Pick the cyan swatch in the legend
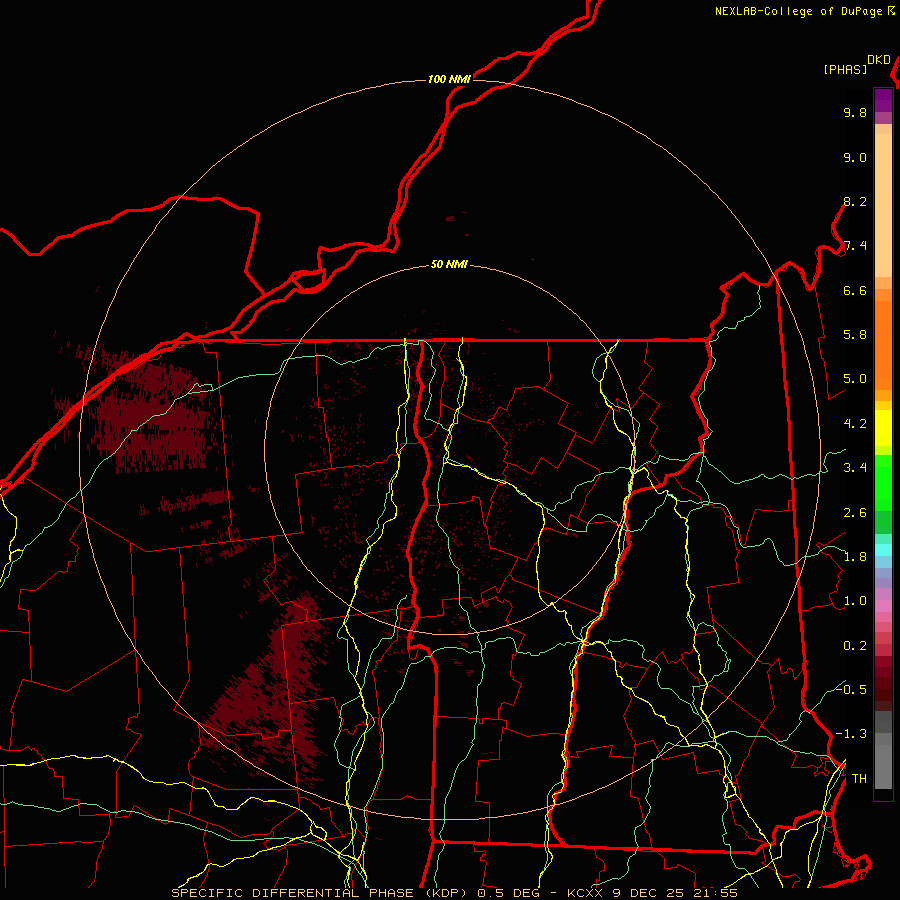Viewport: 900px width, 900px height. click(x=883, y=550)
